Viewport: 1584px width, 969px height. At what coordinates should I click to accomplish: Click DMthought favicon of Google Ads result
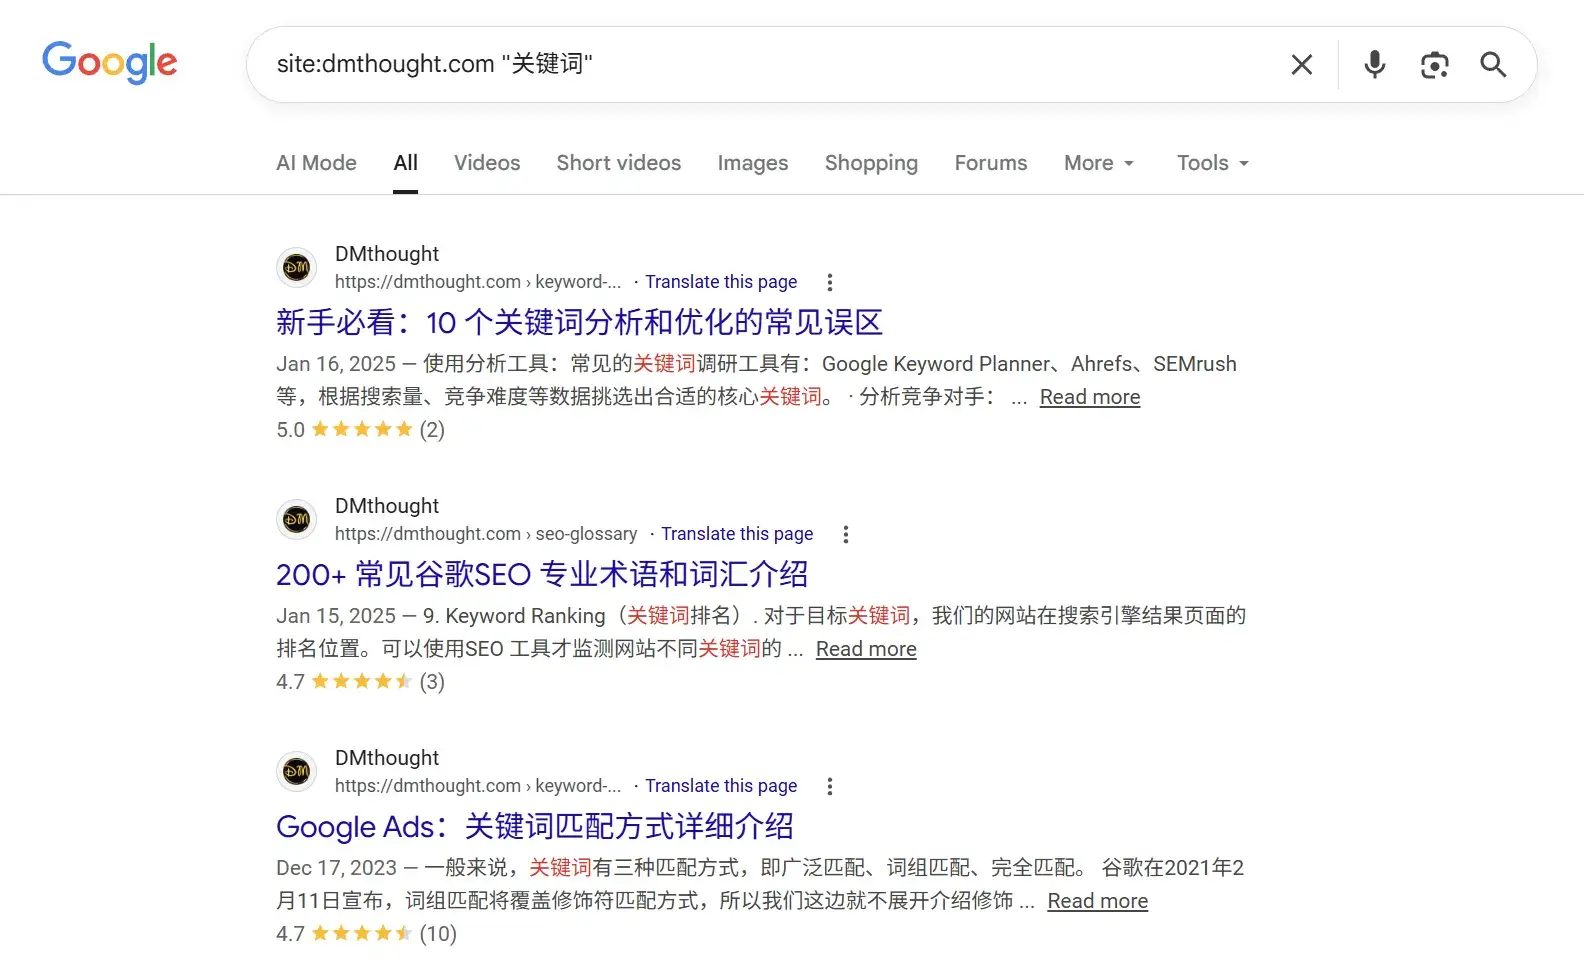point(297,772)
